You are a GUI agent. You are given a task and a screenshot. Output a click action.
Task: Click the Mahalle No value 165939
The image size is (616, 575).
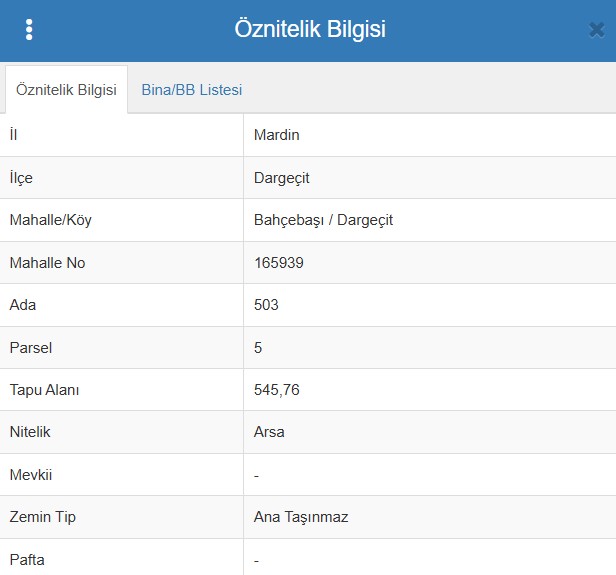point(279,263)
